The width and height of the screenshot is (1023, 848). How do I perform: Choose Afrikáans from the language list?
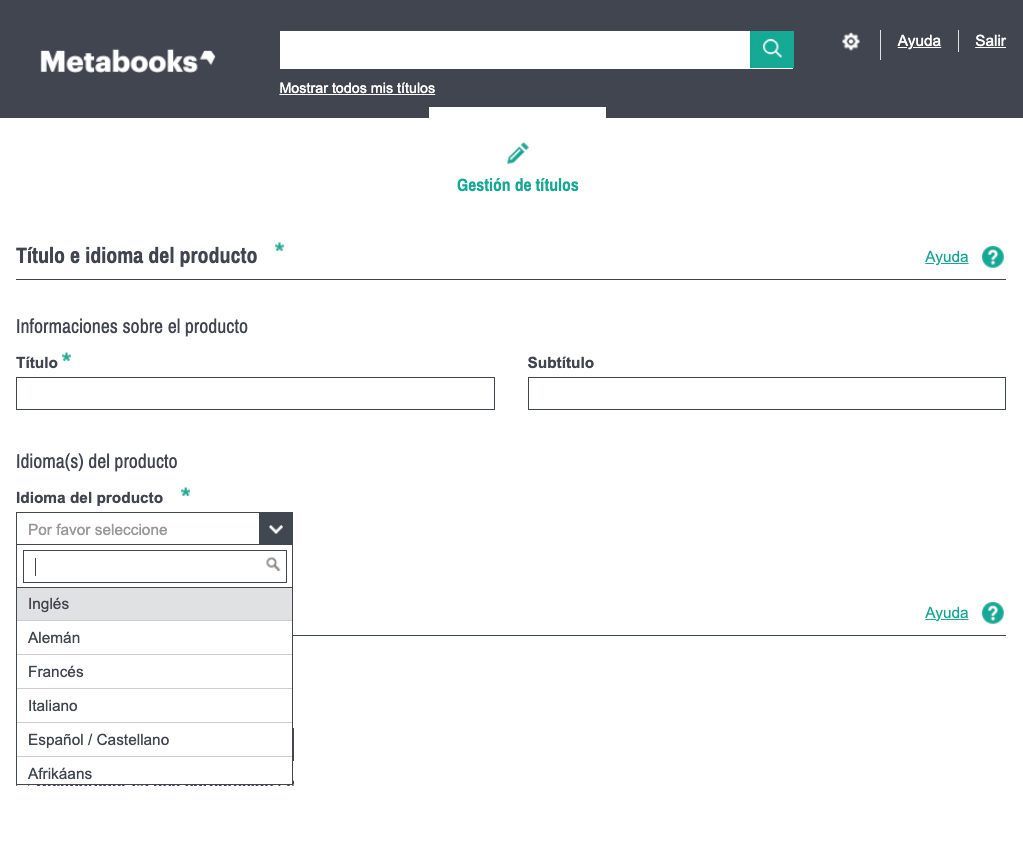[x=154, y=772]
